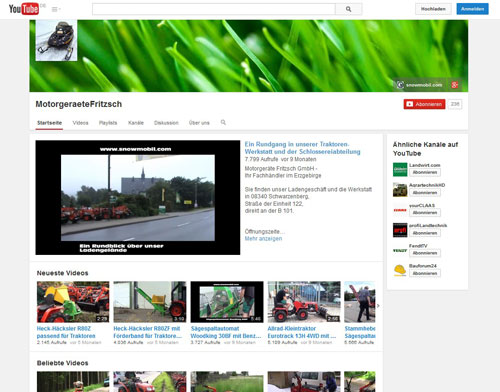The height and width of the screenshot is (392, 500).
Task: Open the Landwirt.com channel icon
Action: click(x=400, y=169)
